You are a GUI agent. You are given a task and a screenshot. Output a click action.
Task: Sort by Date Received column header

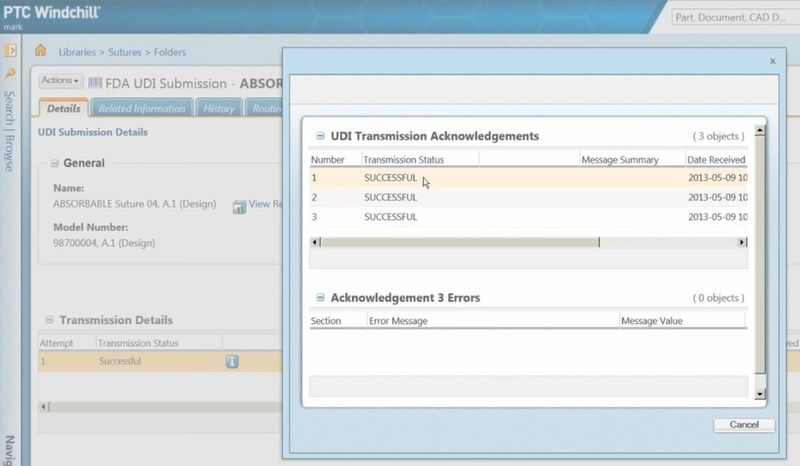pyautogui.click(x=716, y=160)
